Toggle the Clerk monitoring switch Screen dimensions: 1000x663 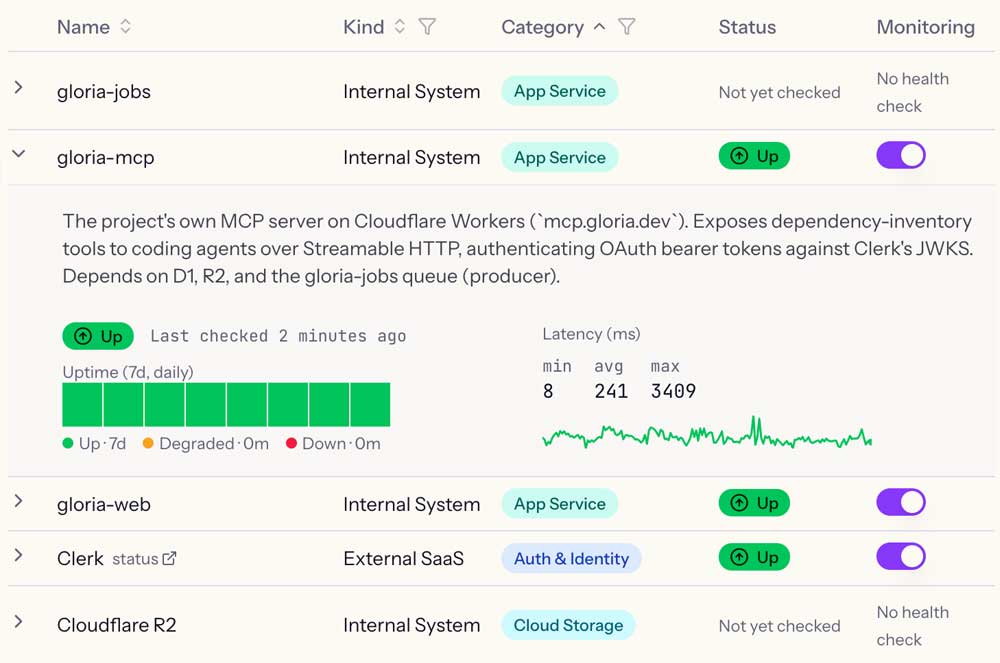901,557
